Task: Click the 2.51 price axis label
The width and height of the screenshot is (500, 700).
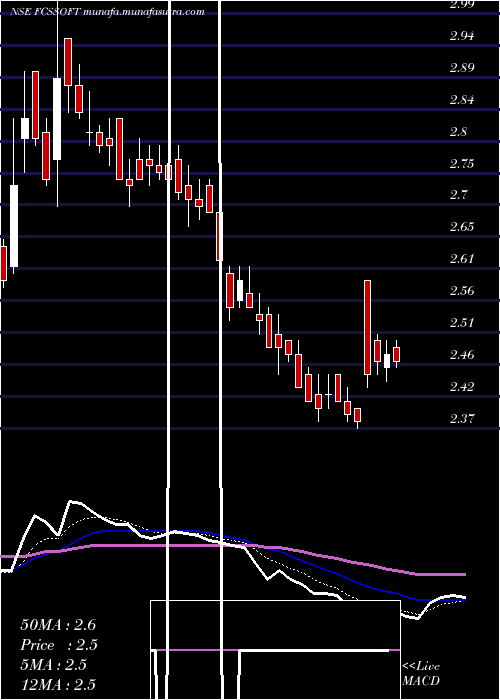Action: point(462,323)
